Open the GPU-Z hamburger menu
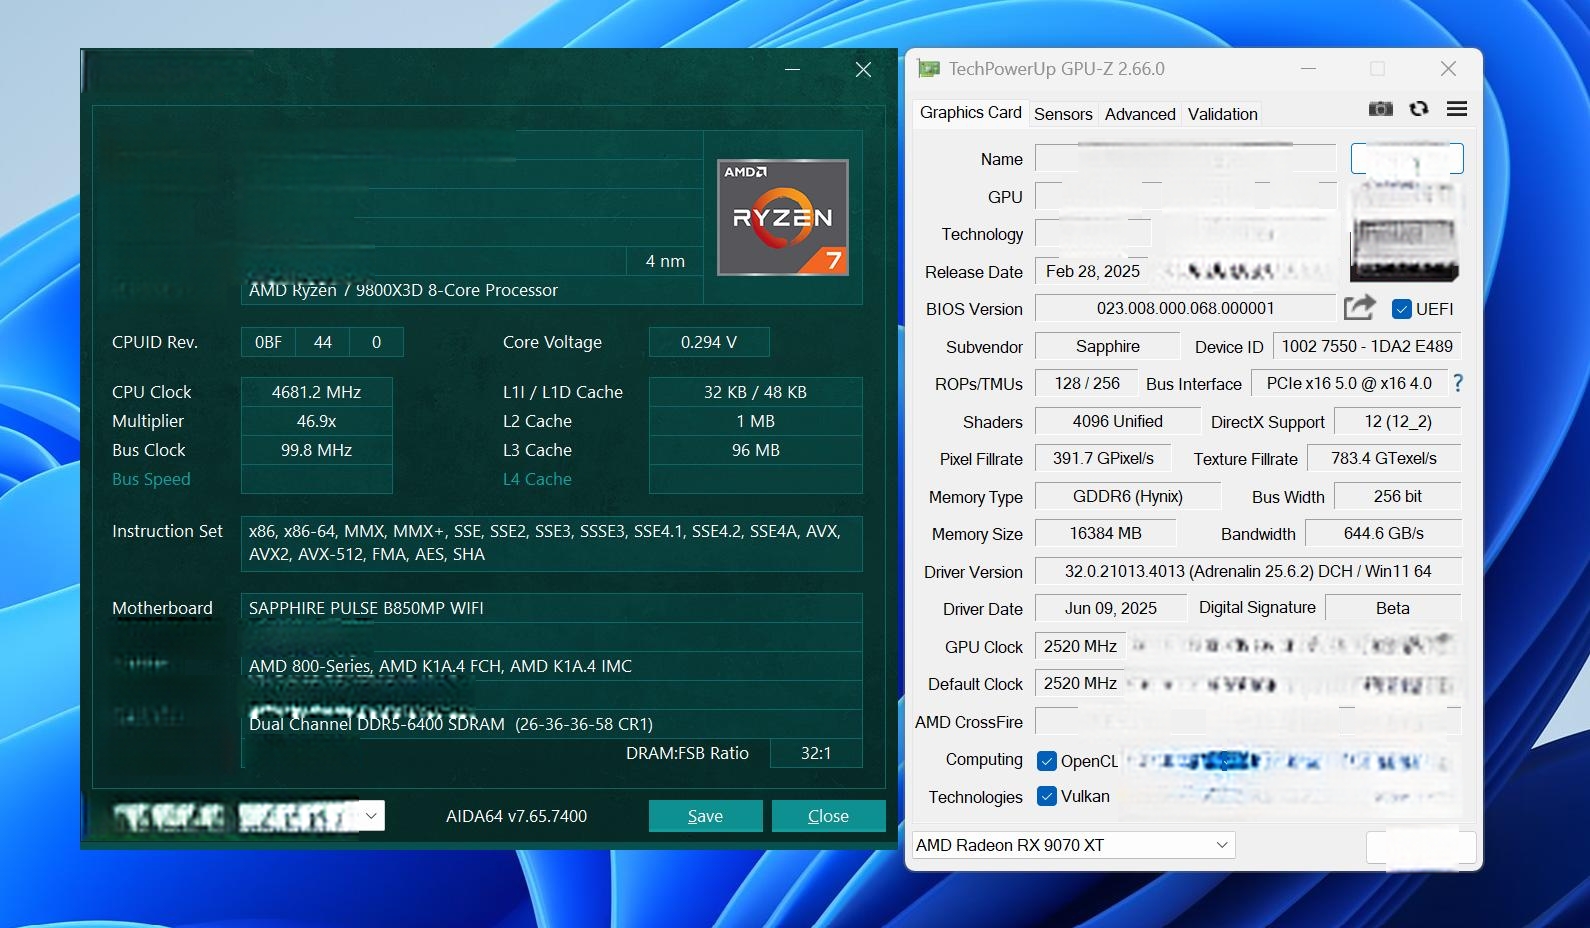Image resolution: width=1590 pixels, height=928 pixels. click(x=1457, y=109)
